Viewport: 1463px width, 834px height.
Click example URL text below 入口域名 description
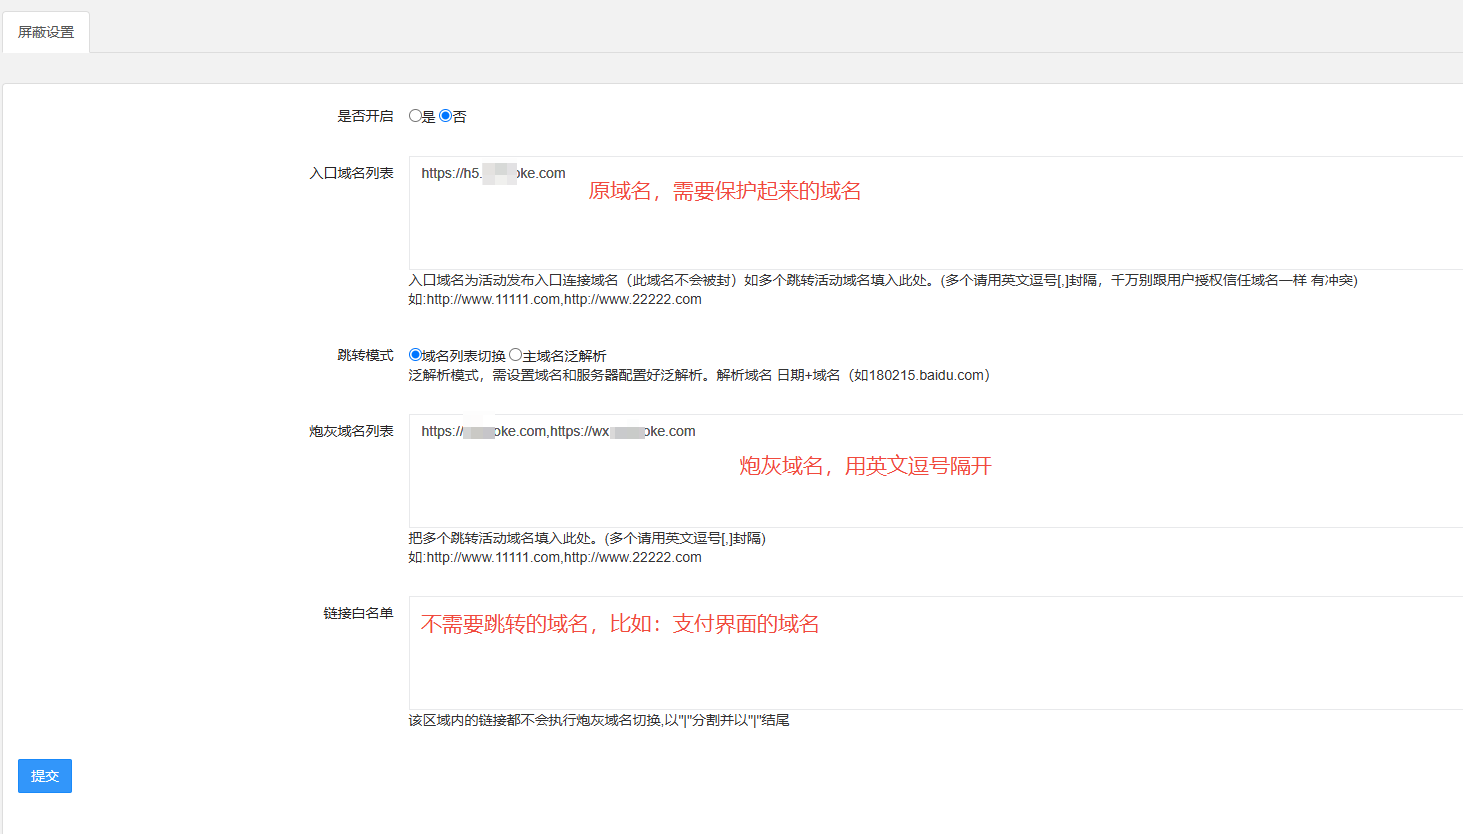(x=555, y=299)
